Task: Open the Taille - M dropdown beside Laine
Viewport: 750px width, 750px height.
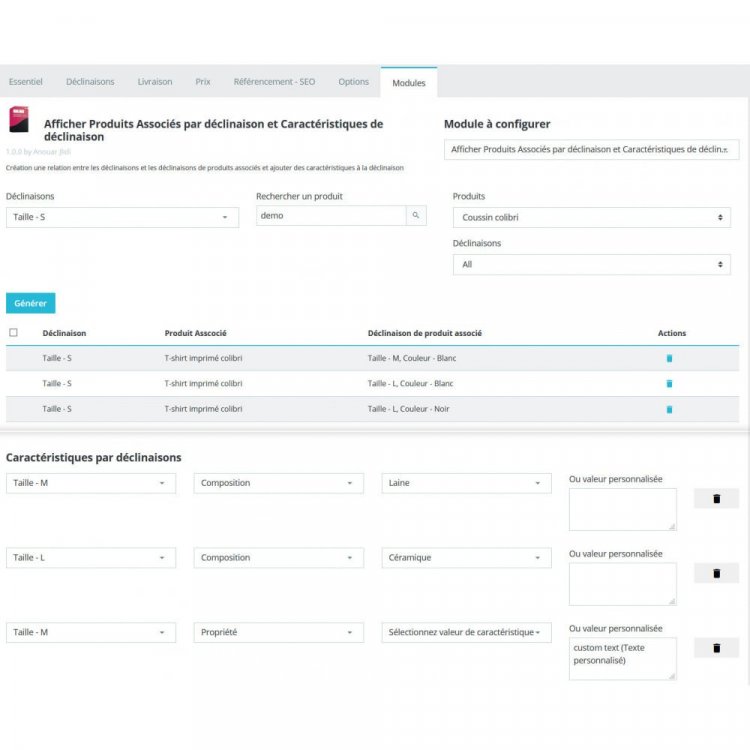Action: click(91, 483)
